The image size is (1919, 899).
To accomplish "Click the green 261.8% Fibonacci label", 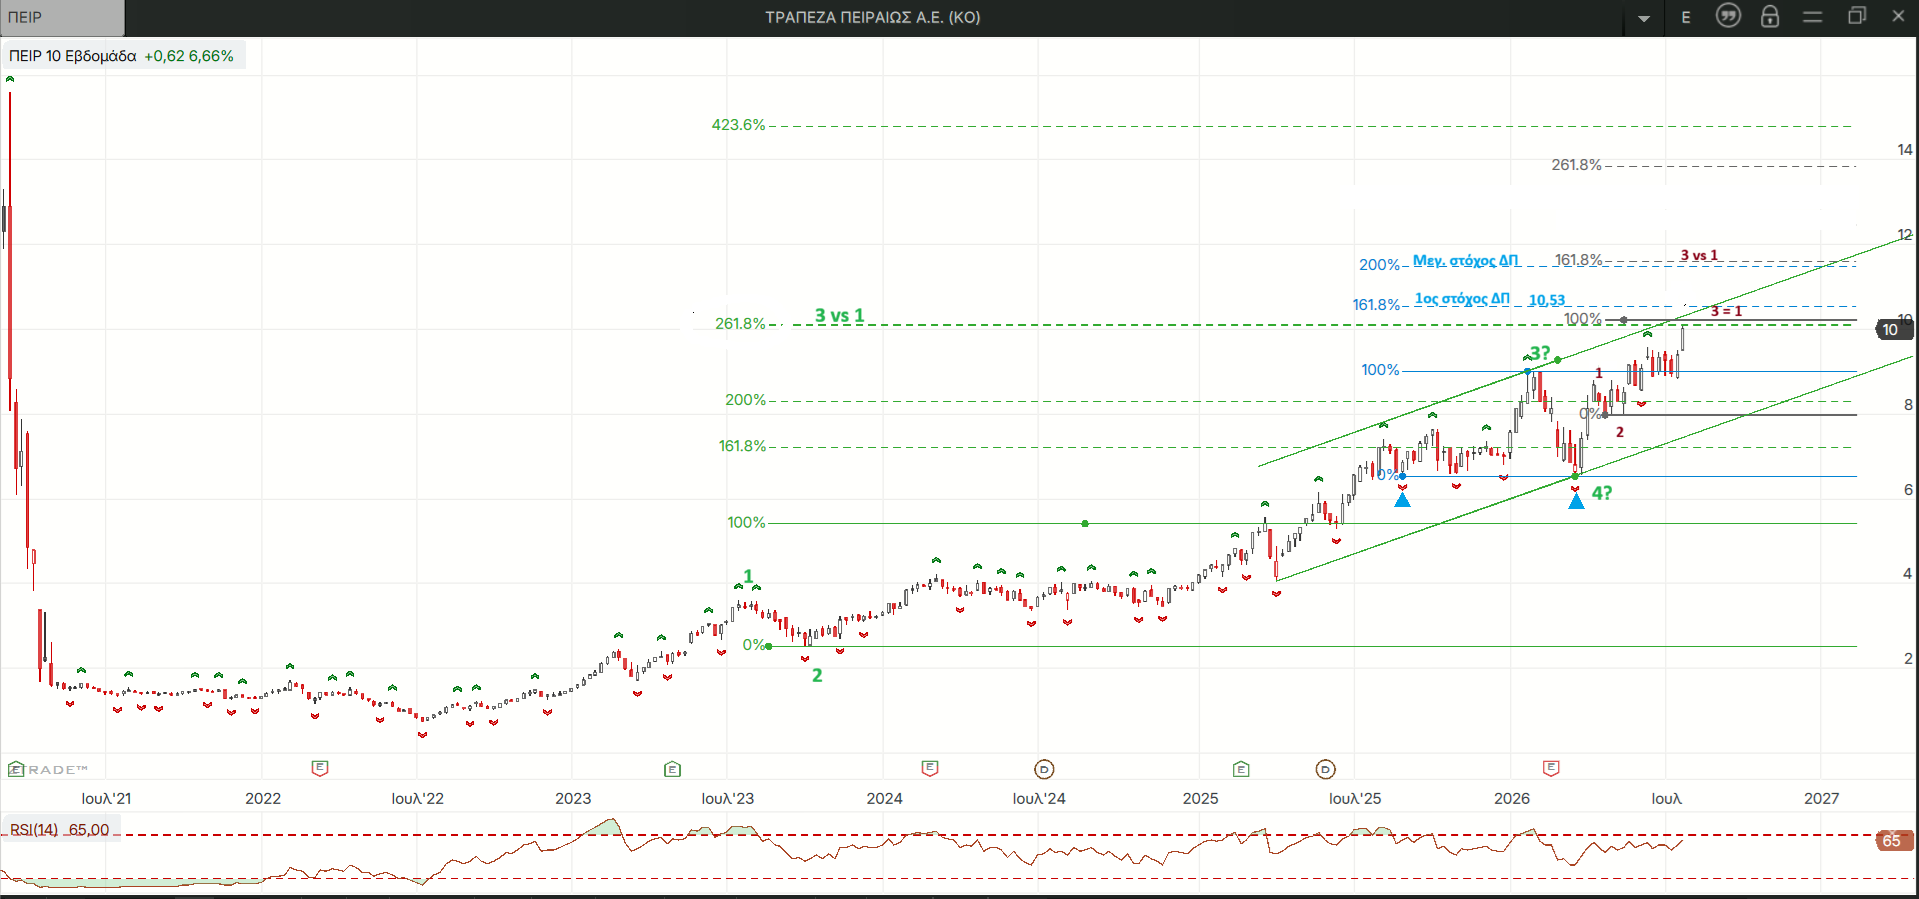I will [740, 324].
